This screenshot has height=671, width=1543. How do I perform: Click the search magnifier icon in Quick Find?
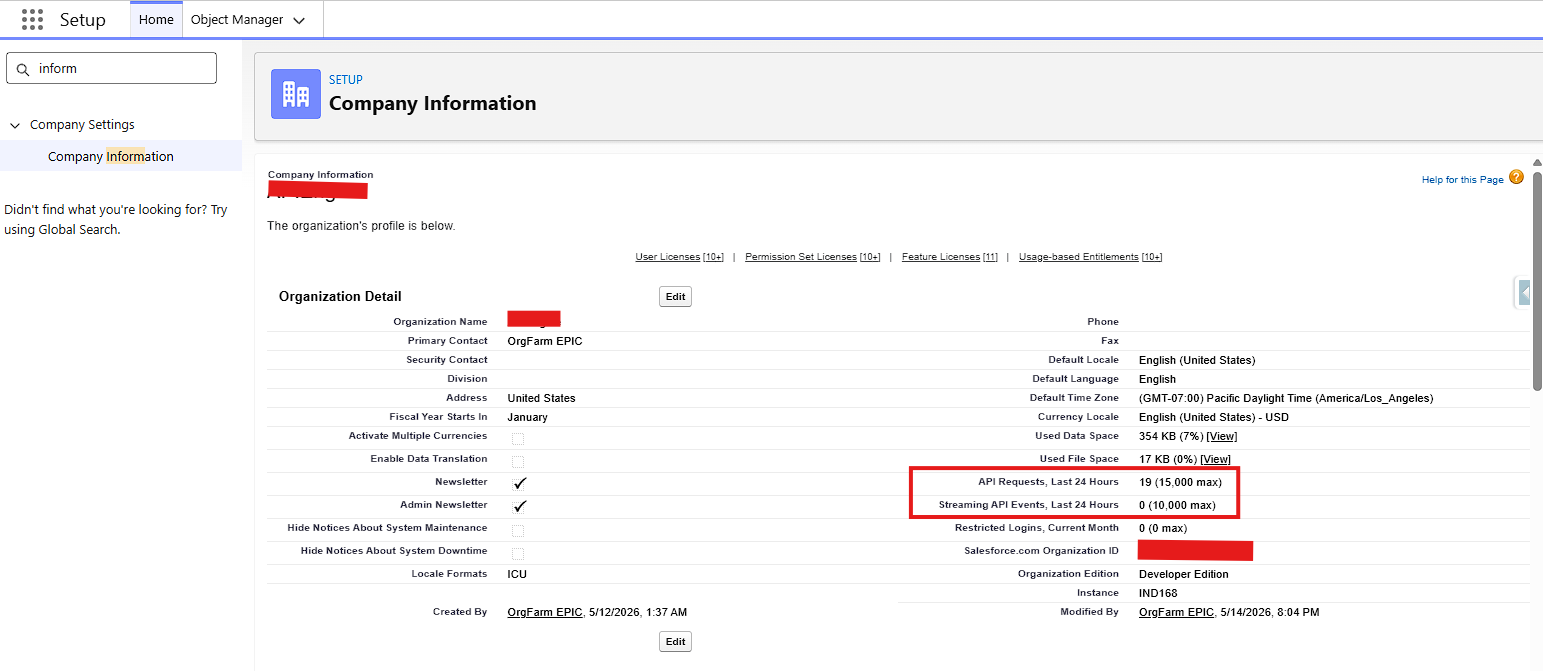(23, 69)
